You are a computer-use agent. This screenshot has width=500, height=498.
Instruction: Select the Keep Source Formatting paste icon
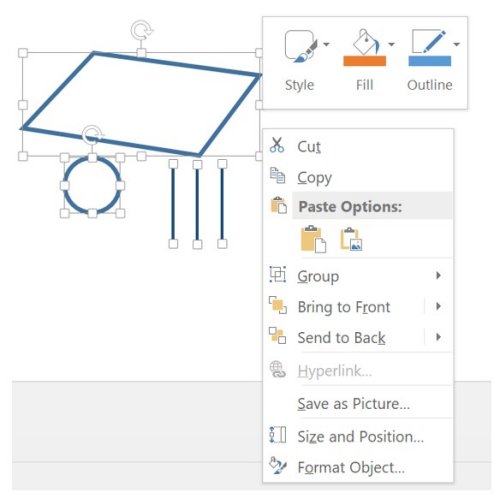coord(313,239)
